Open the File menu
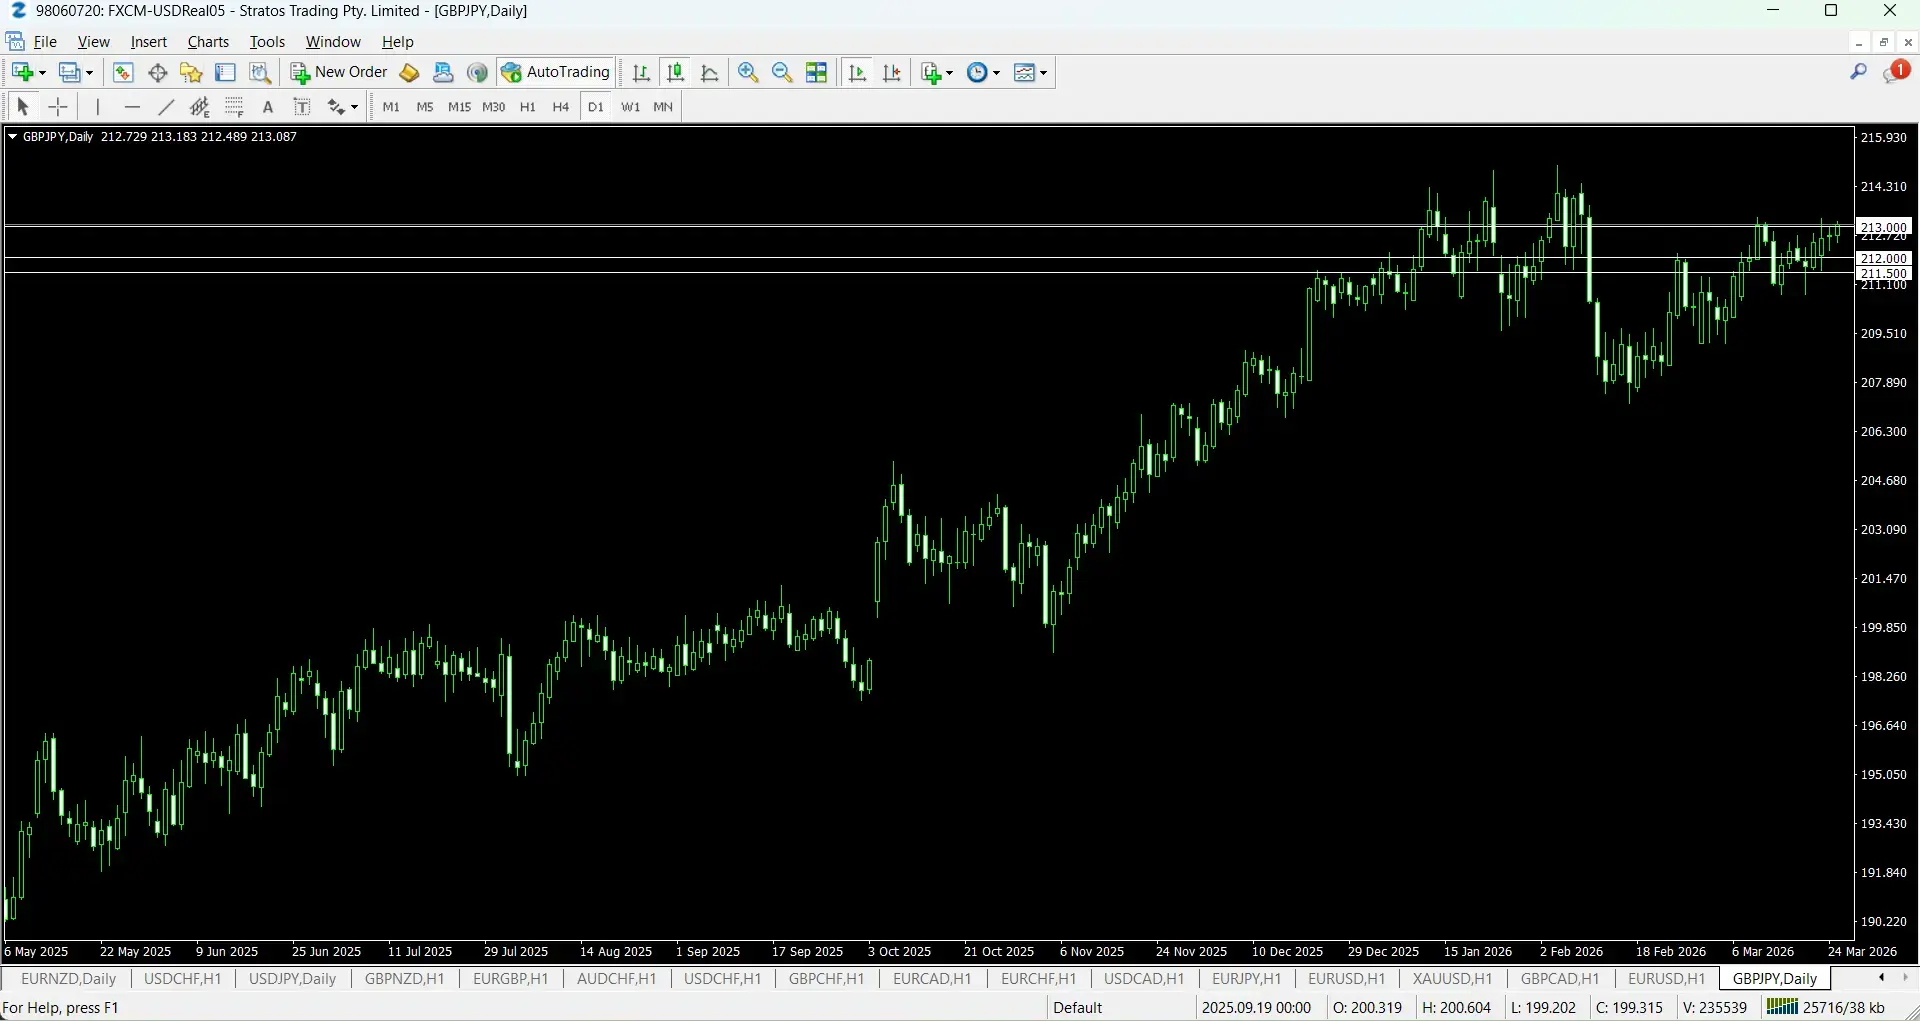 45,42
